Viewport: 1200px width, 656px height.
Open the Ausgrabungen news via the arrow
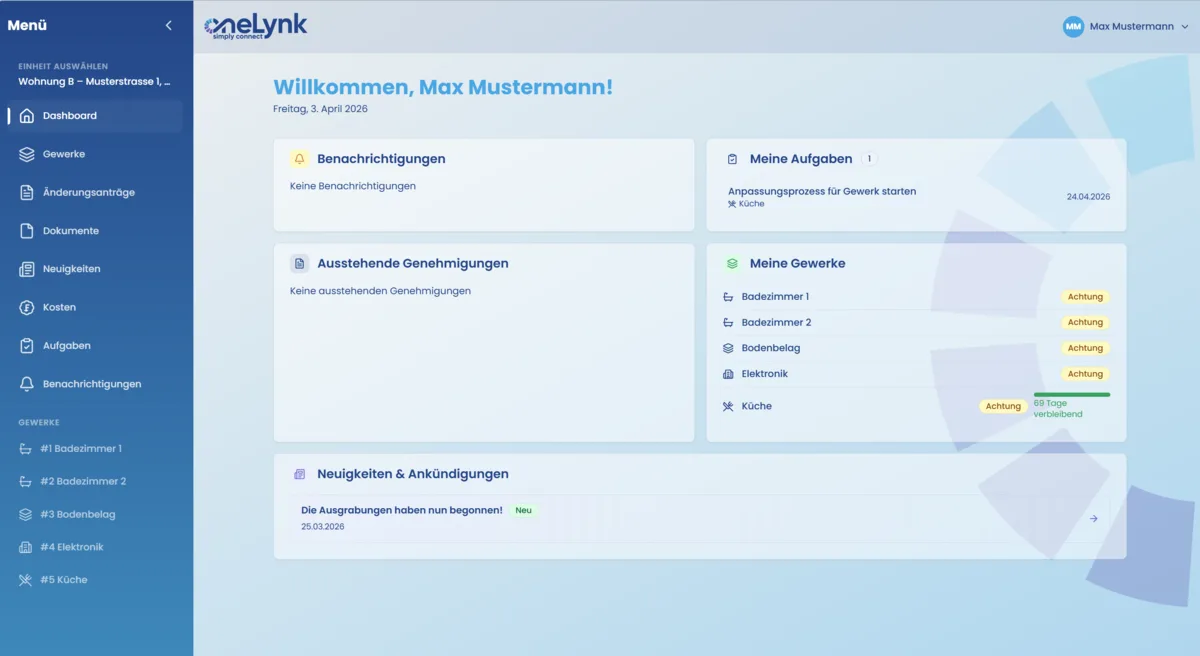[x=1093, y=518]
